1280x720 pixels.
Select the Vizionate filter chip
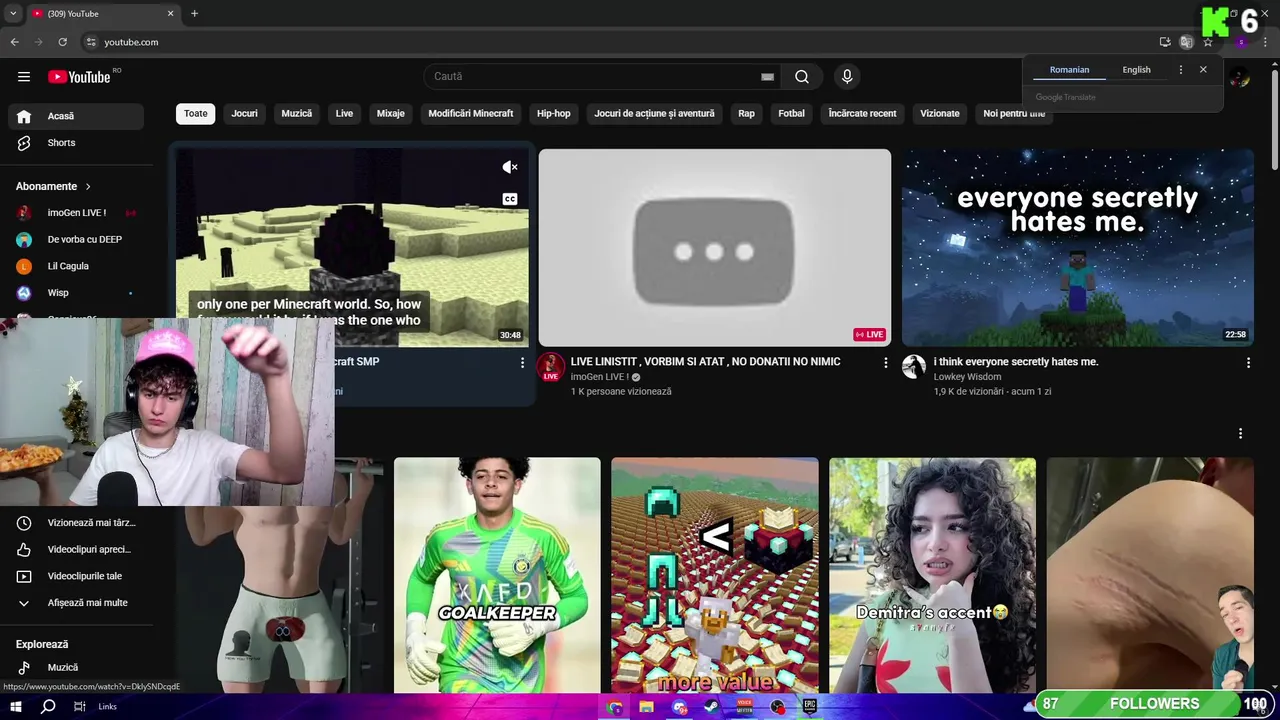pyautogui.click(x=940, y=114)
